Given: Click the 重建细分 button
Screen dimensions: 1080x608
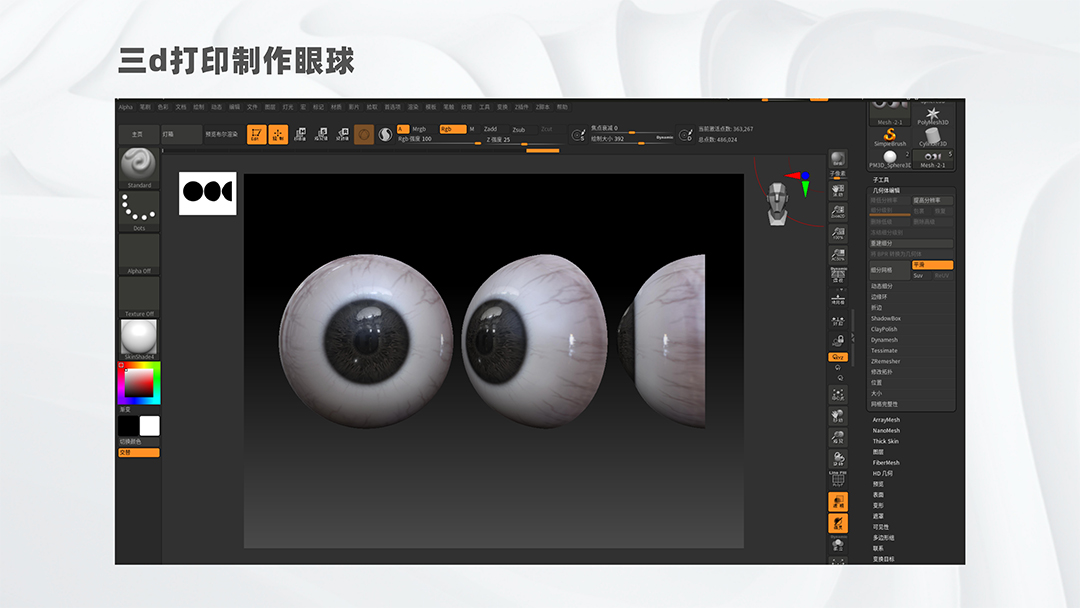Looking at the screenshot, I should [911, 243].
